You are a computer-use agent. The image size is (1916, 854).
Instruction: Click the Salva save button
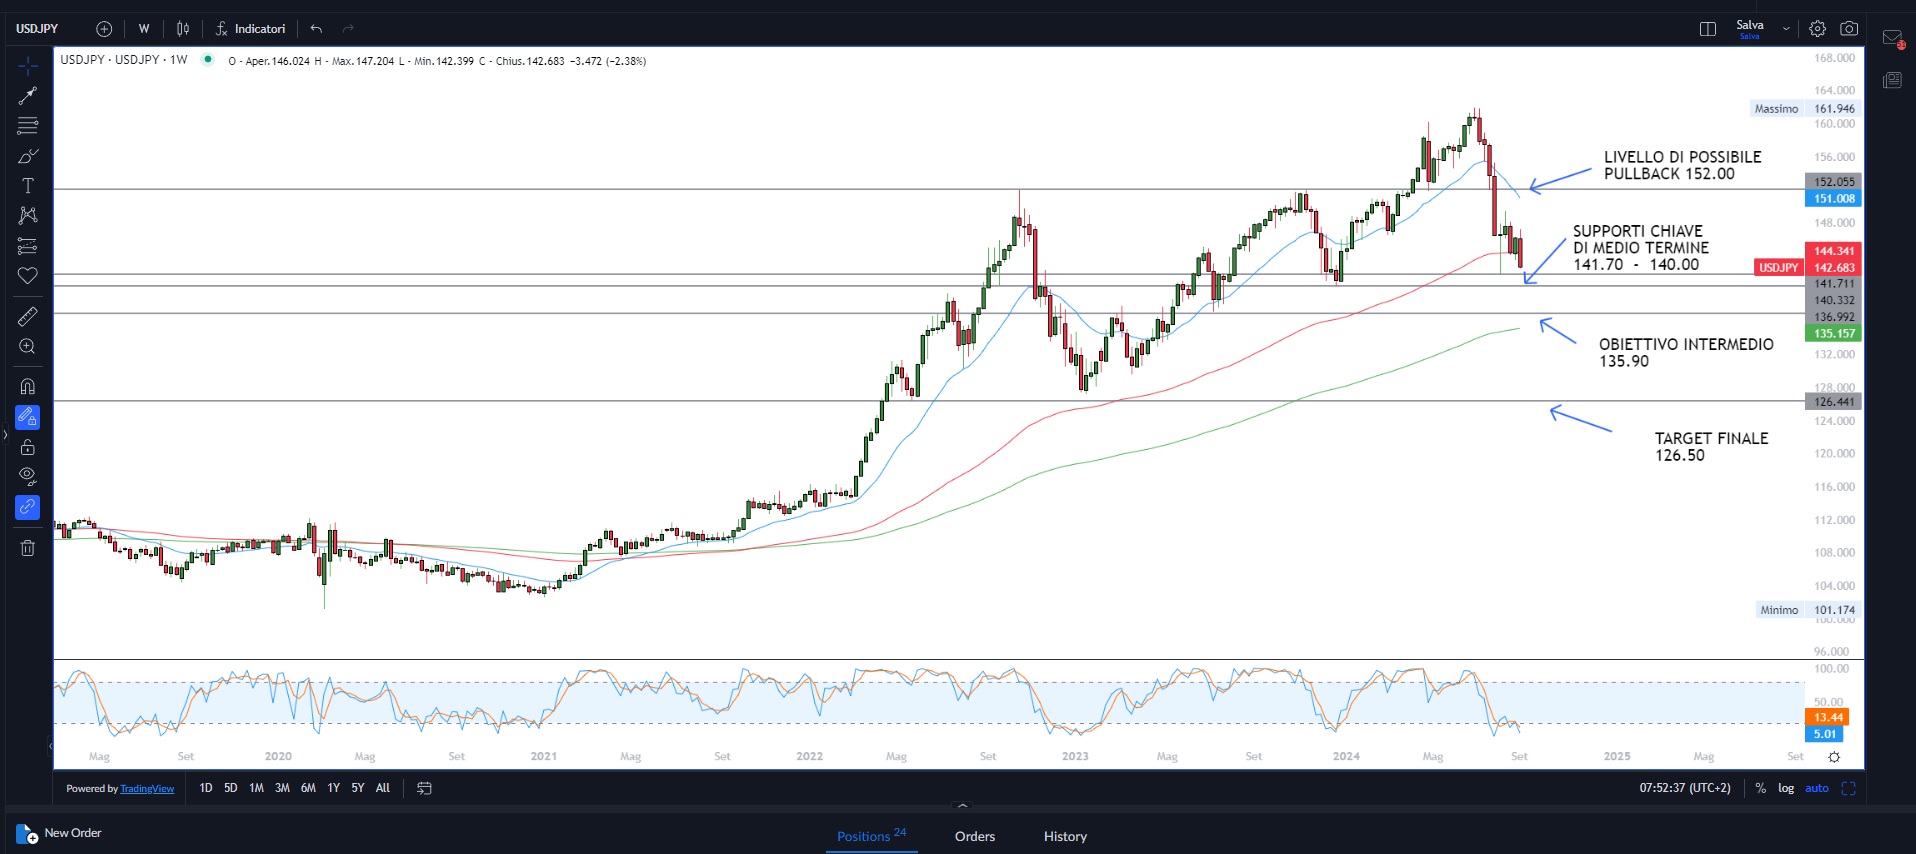(1750, 29)
